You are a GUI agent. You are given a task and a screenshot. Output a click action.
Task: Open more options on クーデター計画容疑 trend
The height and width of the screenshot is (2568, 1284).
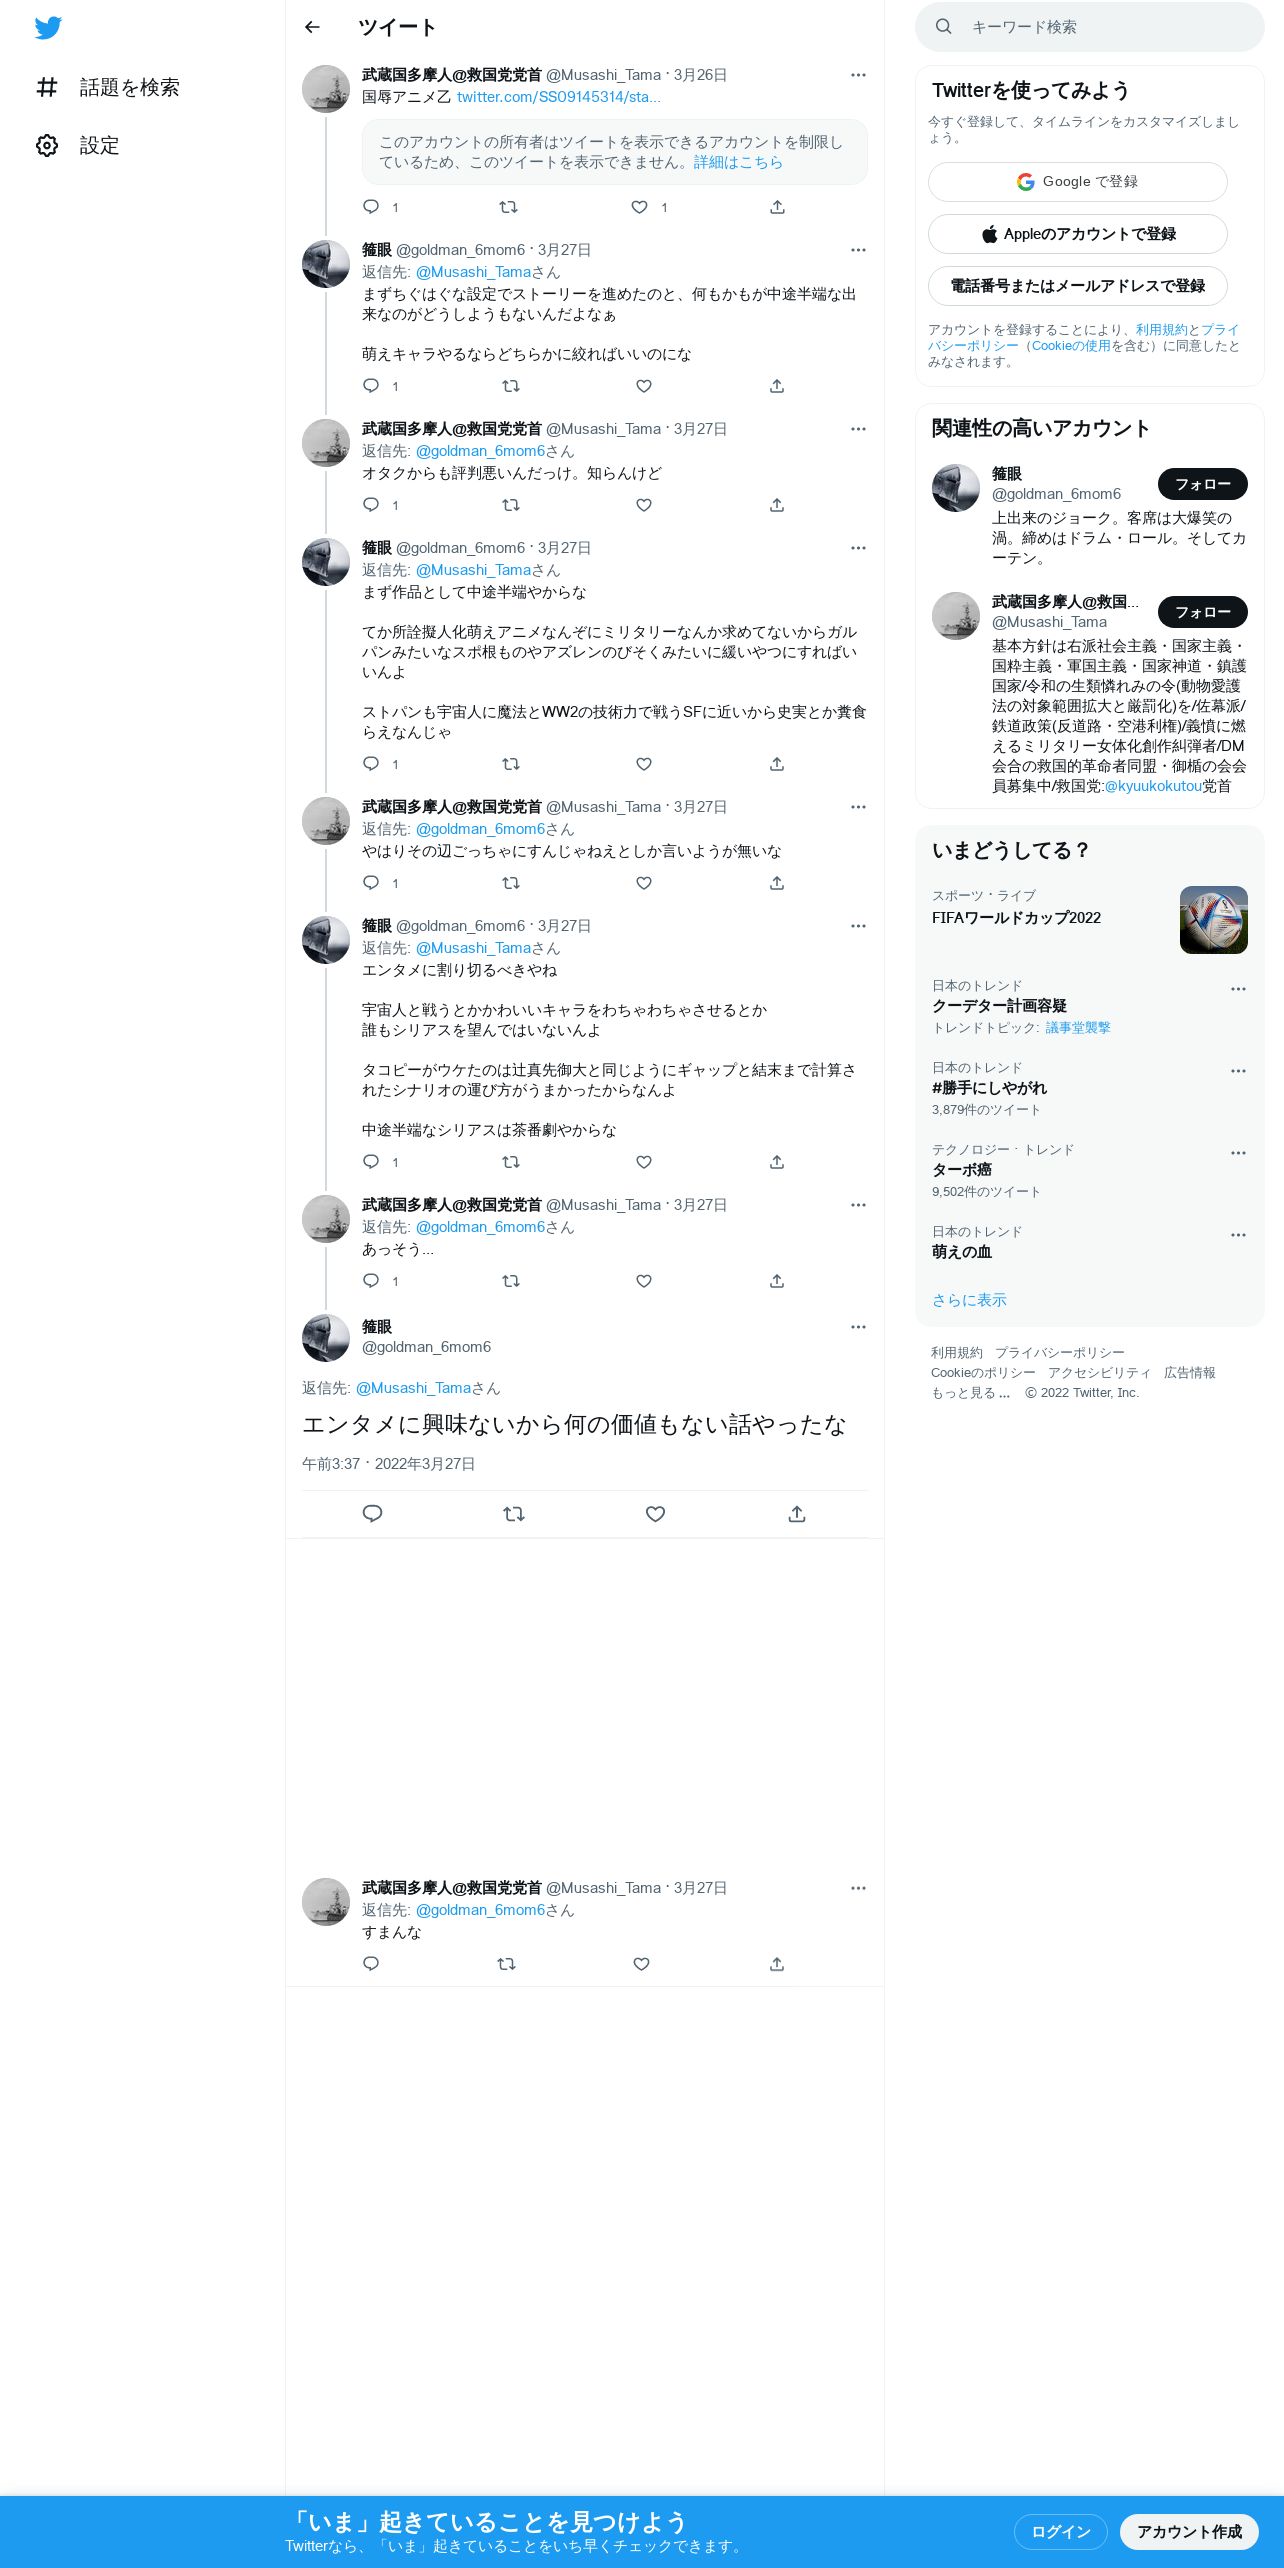point(1238,989)
